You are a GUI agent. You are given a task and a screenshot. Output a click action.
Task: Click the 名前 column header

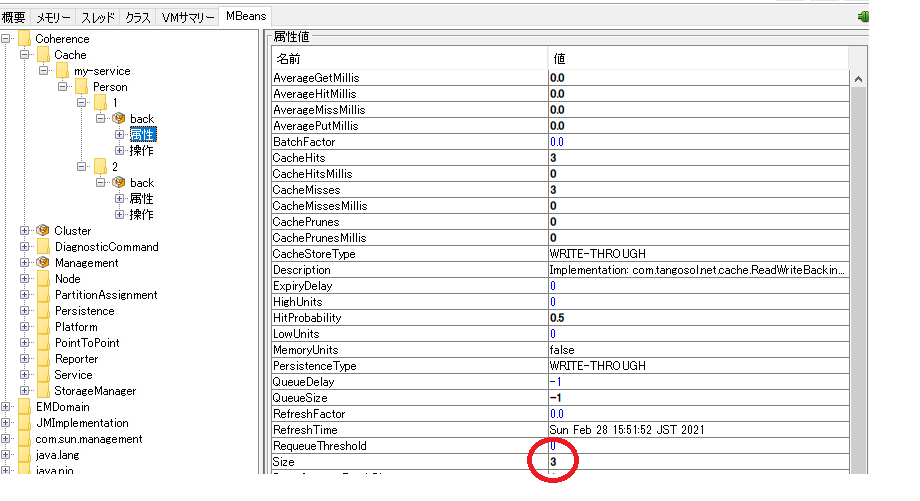point(410,59)
